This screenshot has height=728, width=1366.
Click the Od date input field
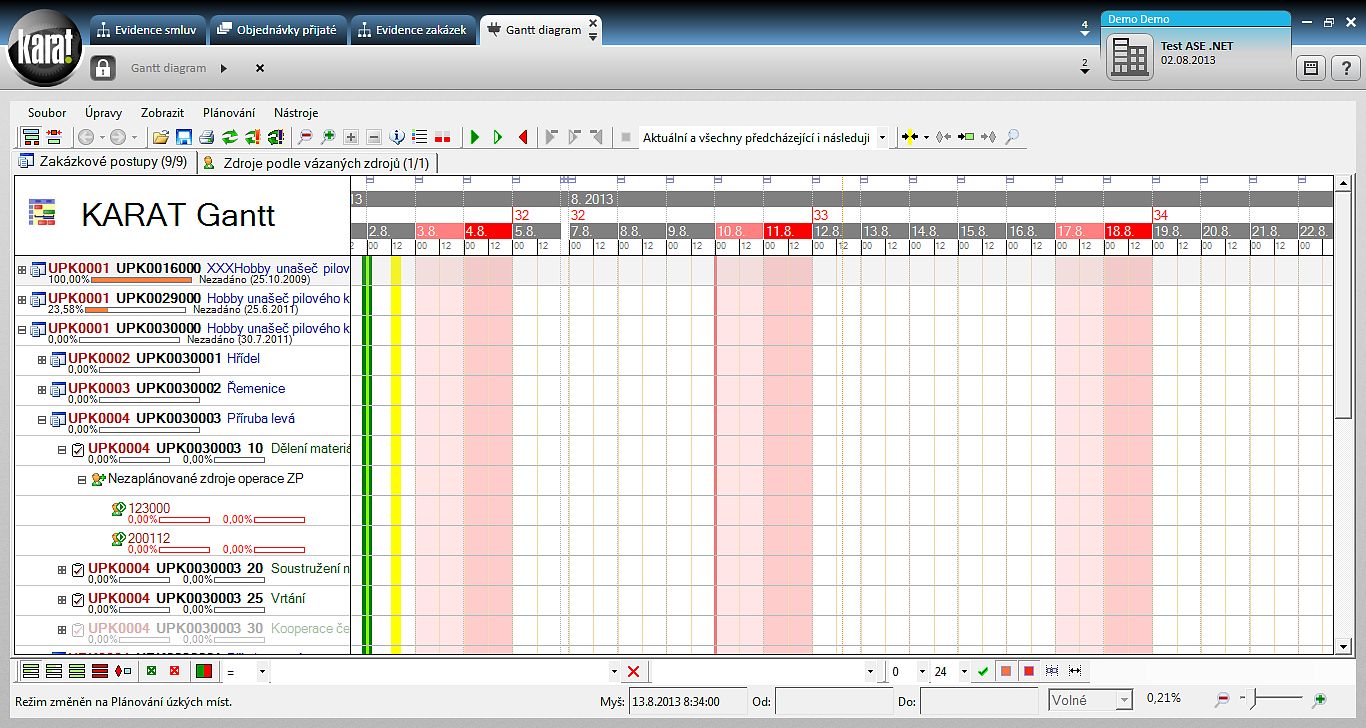[830, 701]
